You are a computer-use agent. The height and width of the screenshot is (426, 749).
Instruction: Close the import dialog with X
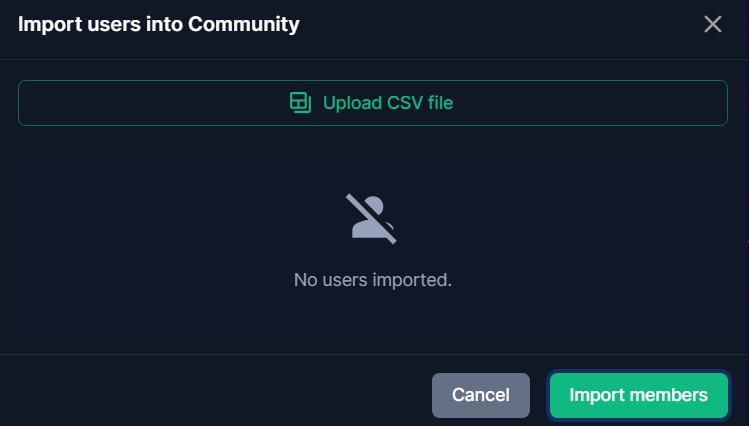(713, 24)
